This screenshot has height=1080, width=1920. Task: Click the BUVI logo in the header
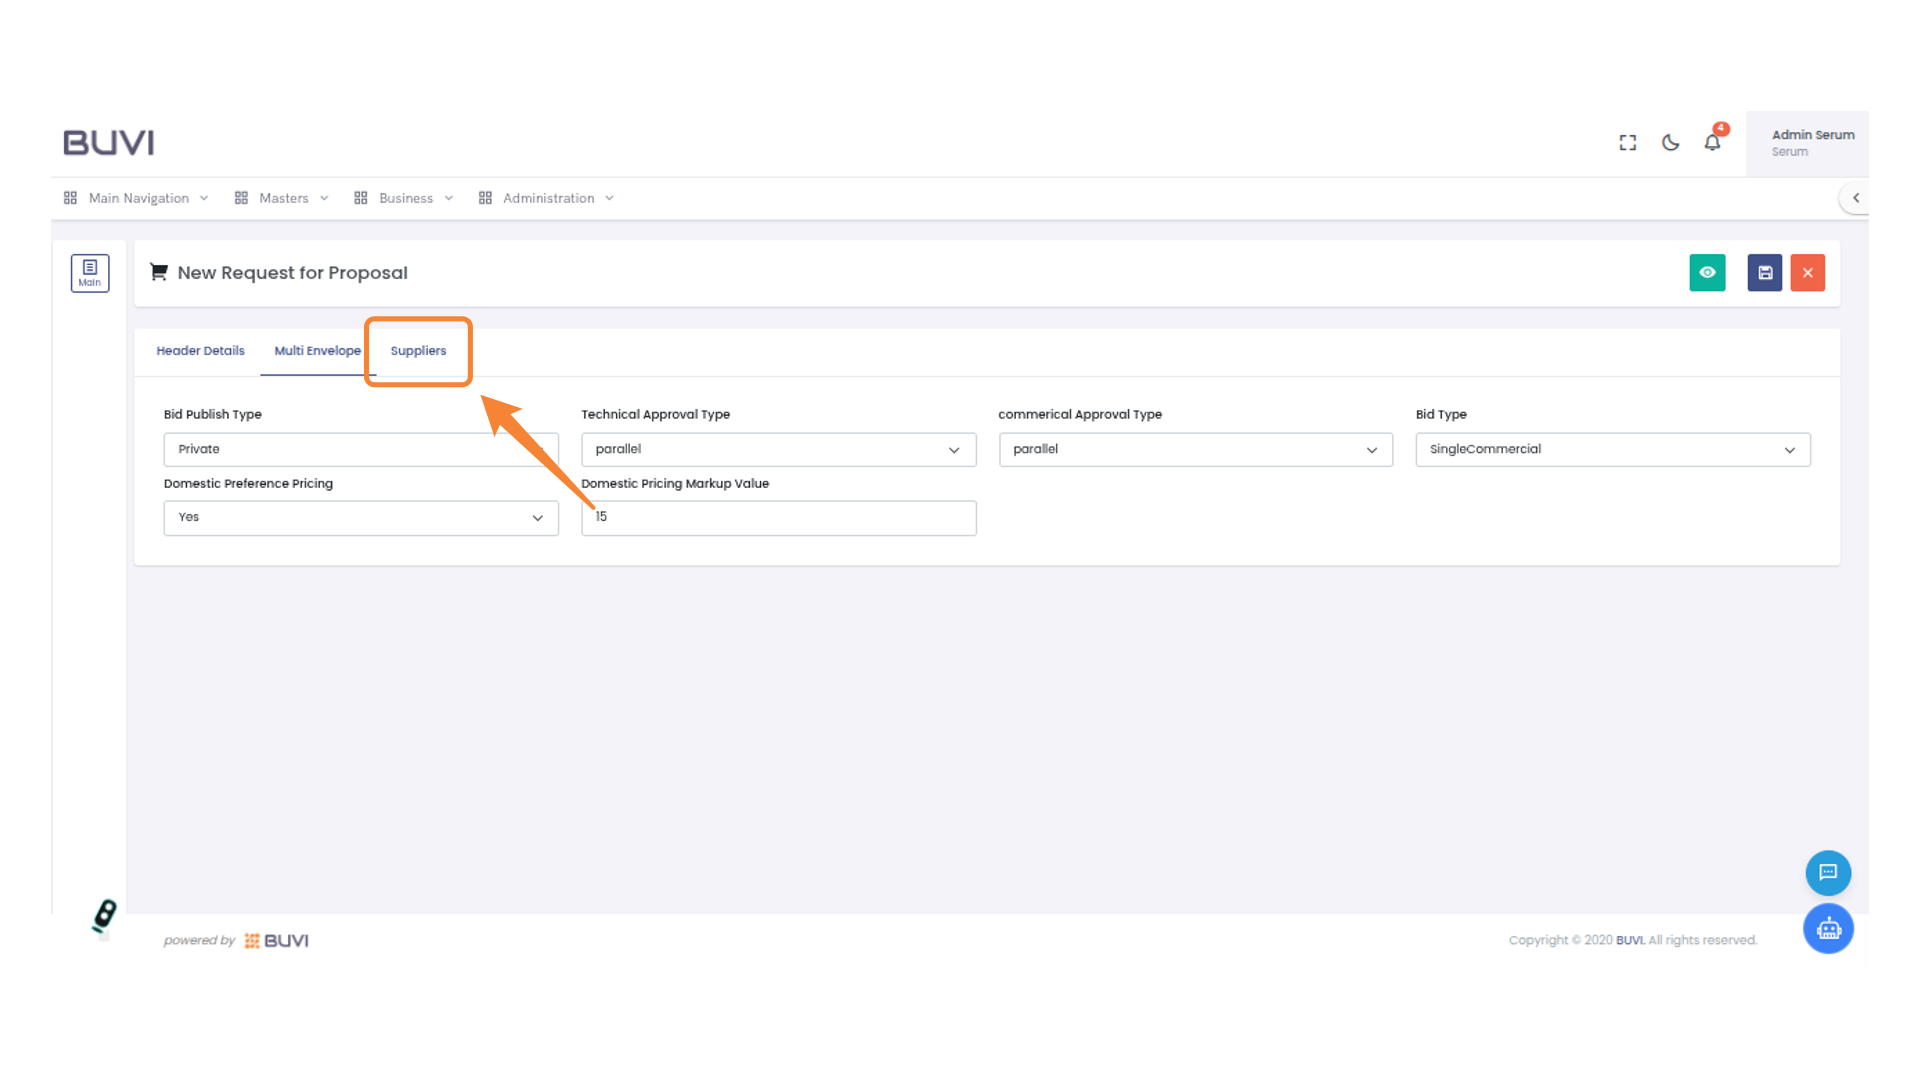click(108, 142)
